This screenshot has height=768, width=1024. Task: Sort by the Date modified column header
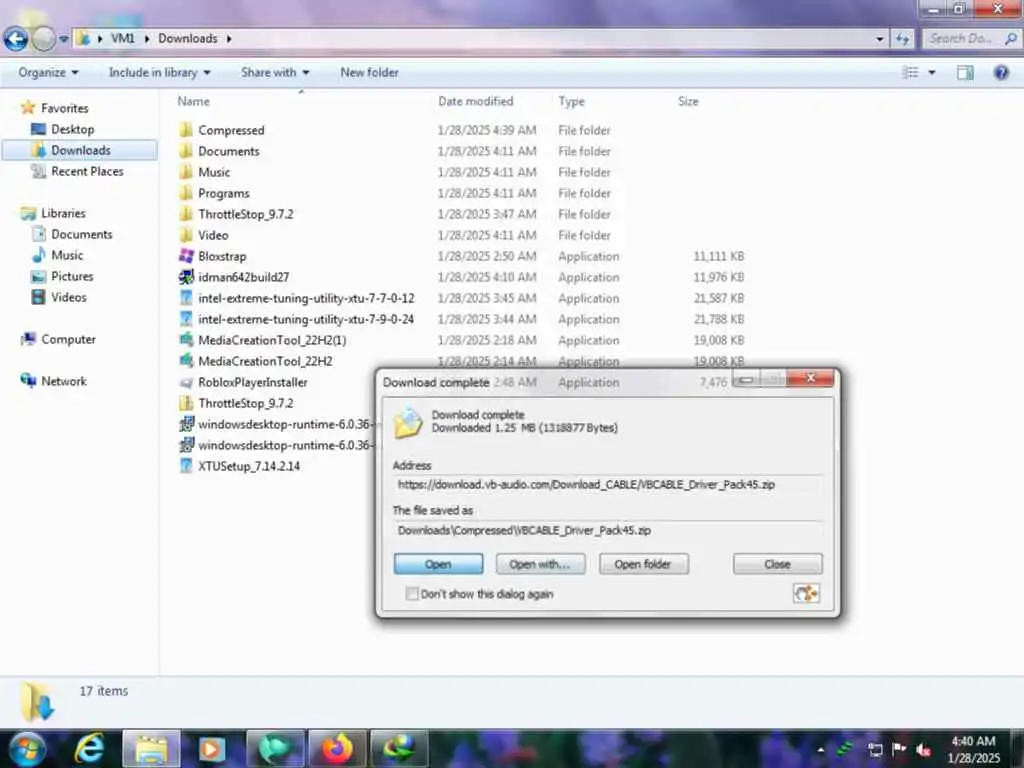475,101
